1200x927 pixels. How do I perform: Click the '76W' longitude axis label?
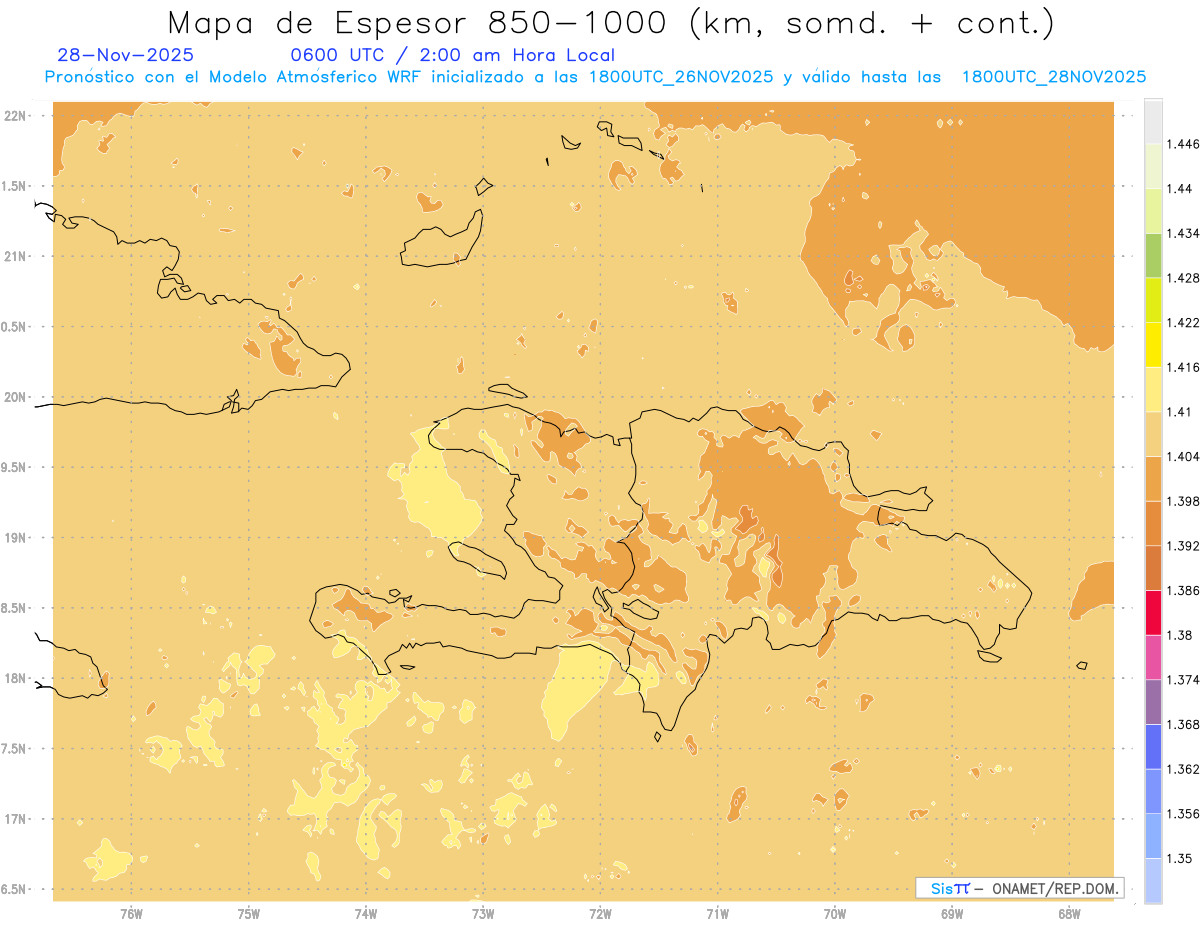click(131, 913)
